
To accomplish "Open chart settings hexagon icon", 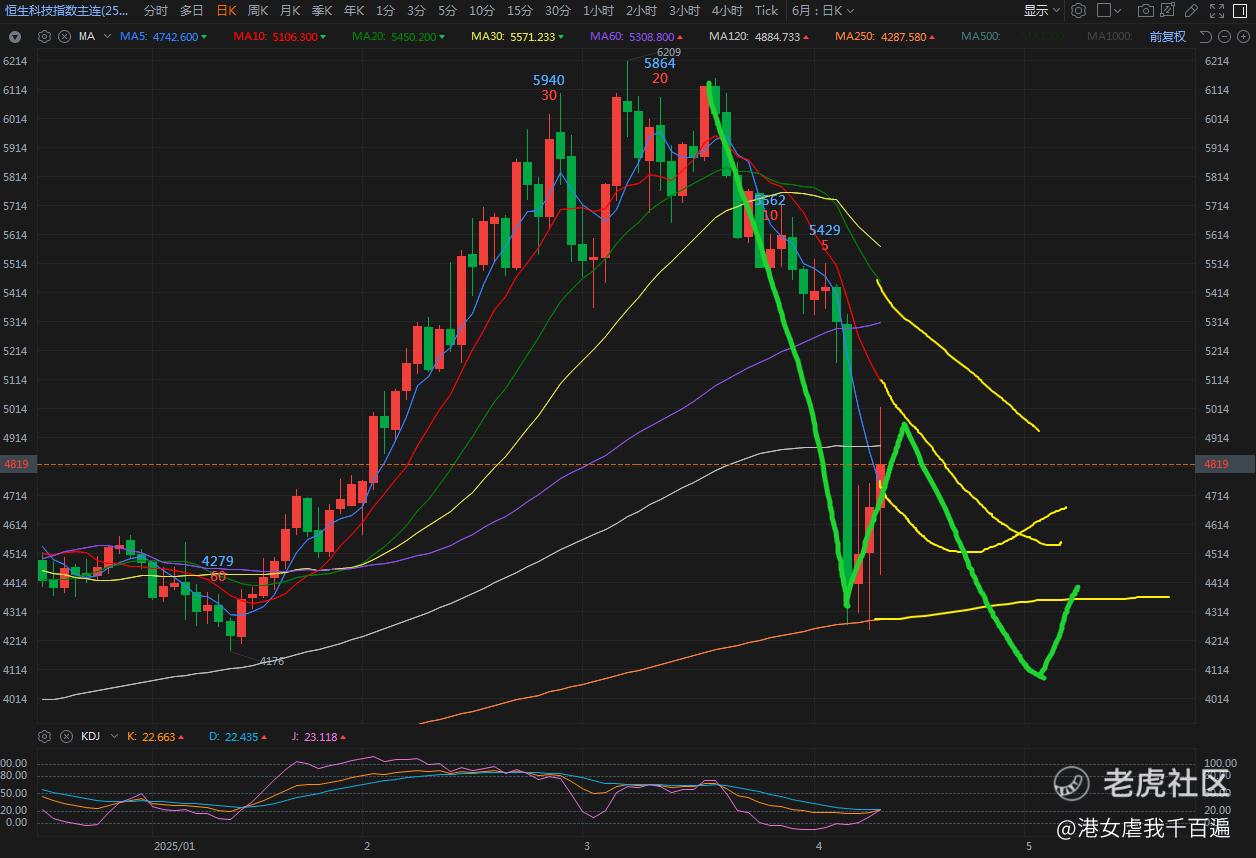I will coord(1078,11).
